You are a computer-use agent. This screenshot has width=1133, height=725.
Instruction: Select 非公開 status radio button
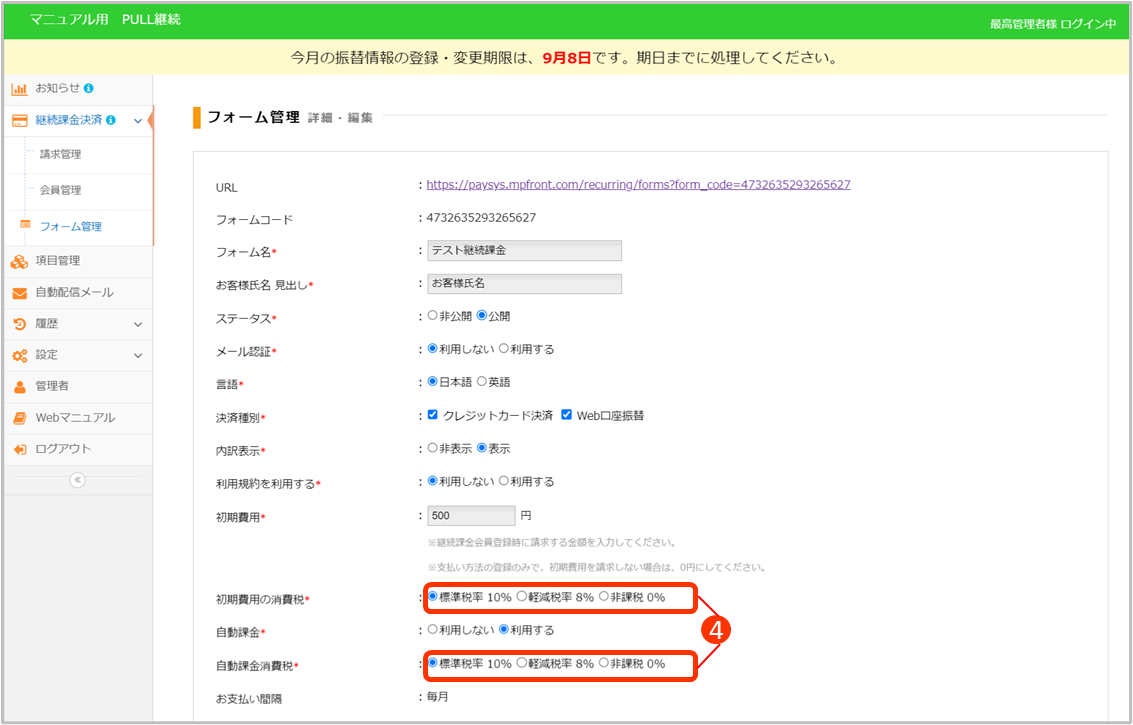(432, 316)
